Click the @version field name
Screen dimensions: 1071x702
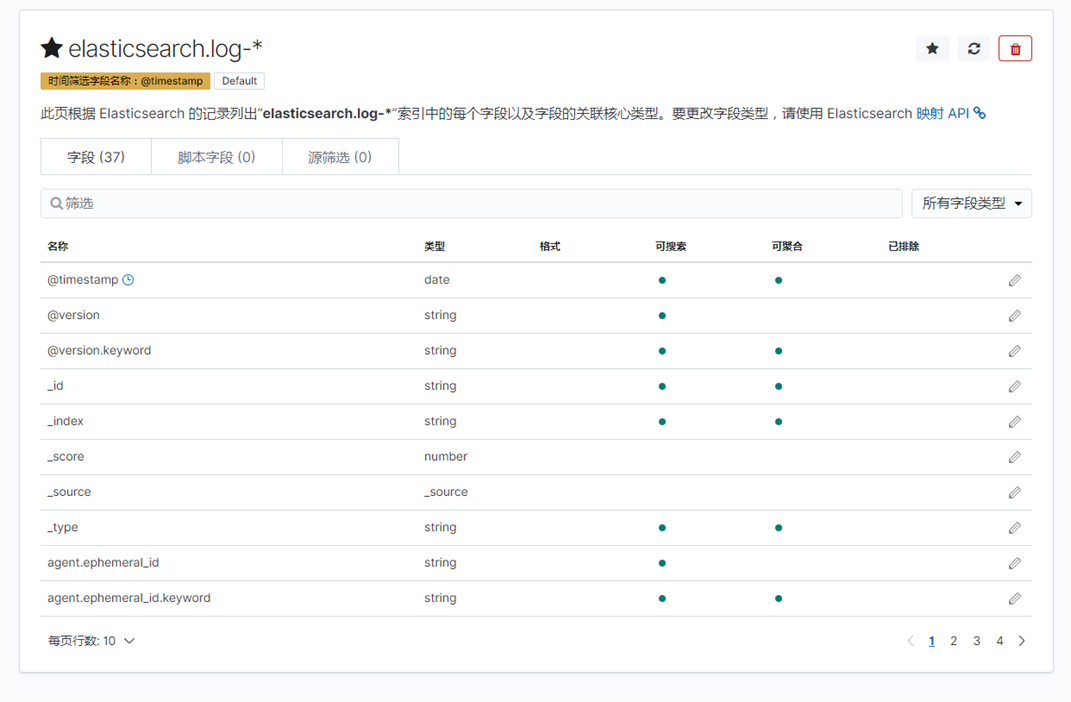pyautogui.click(x=73, y=315)
